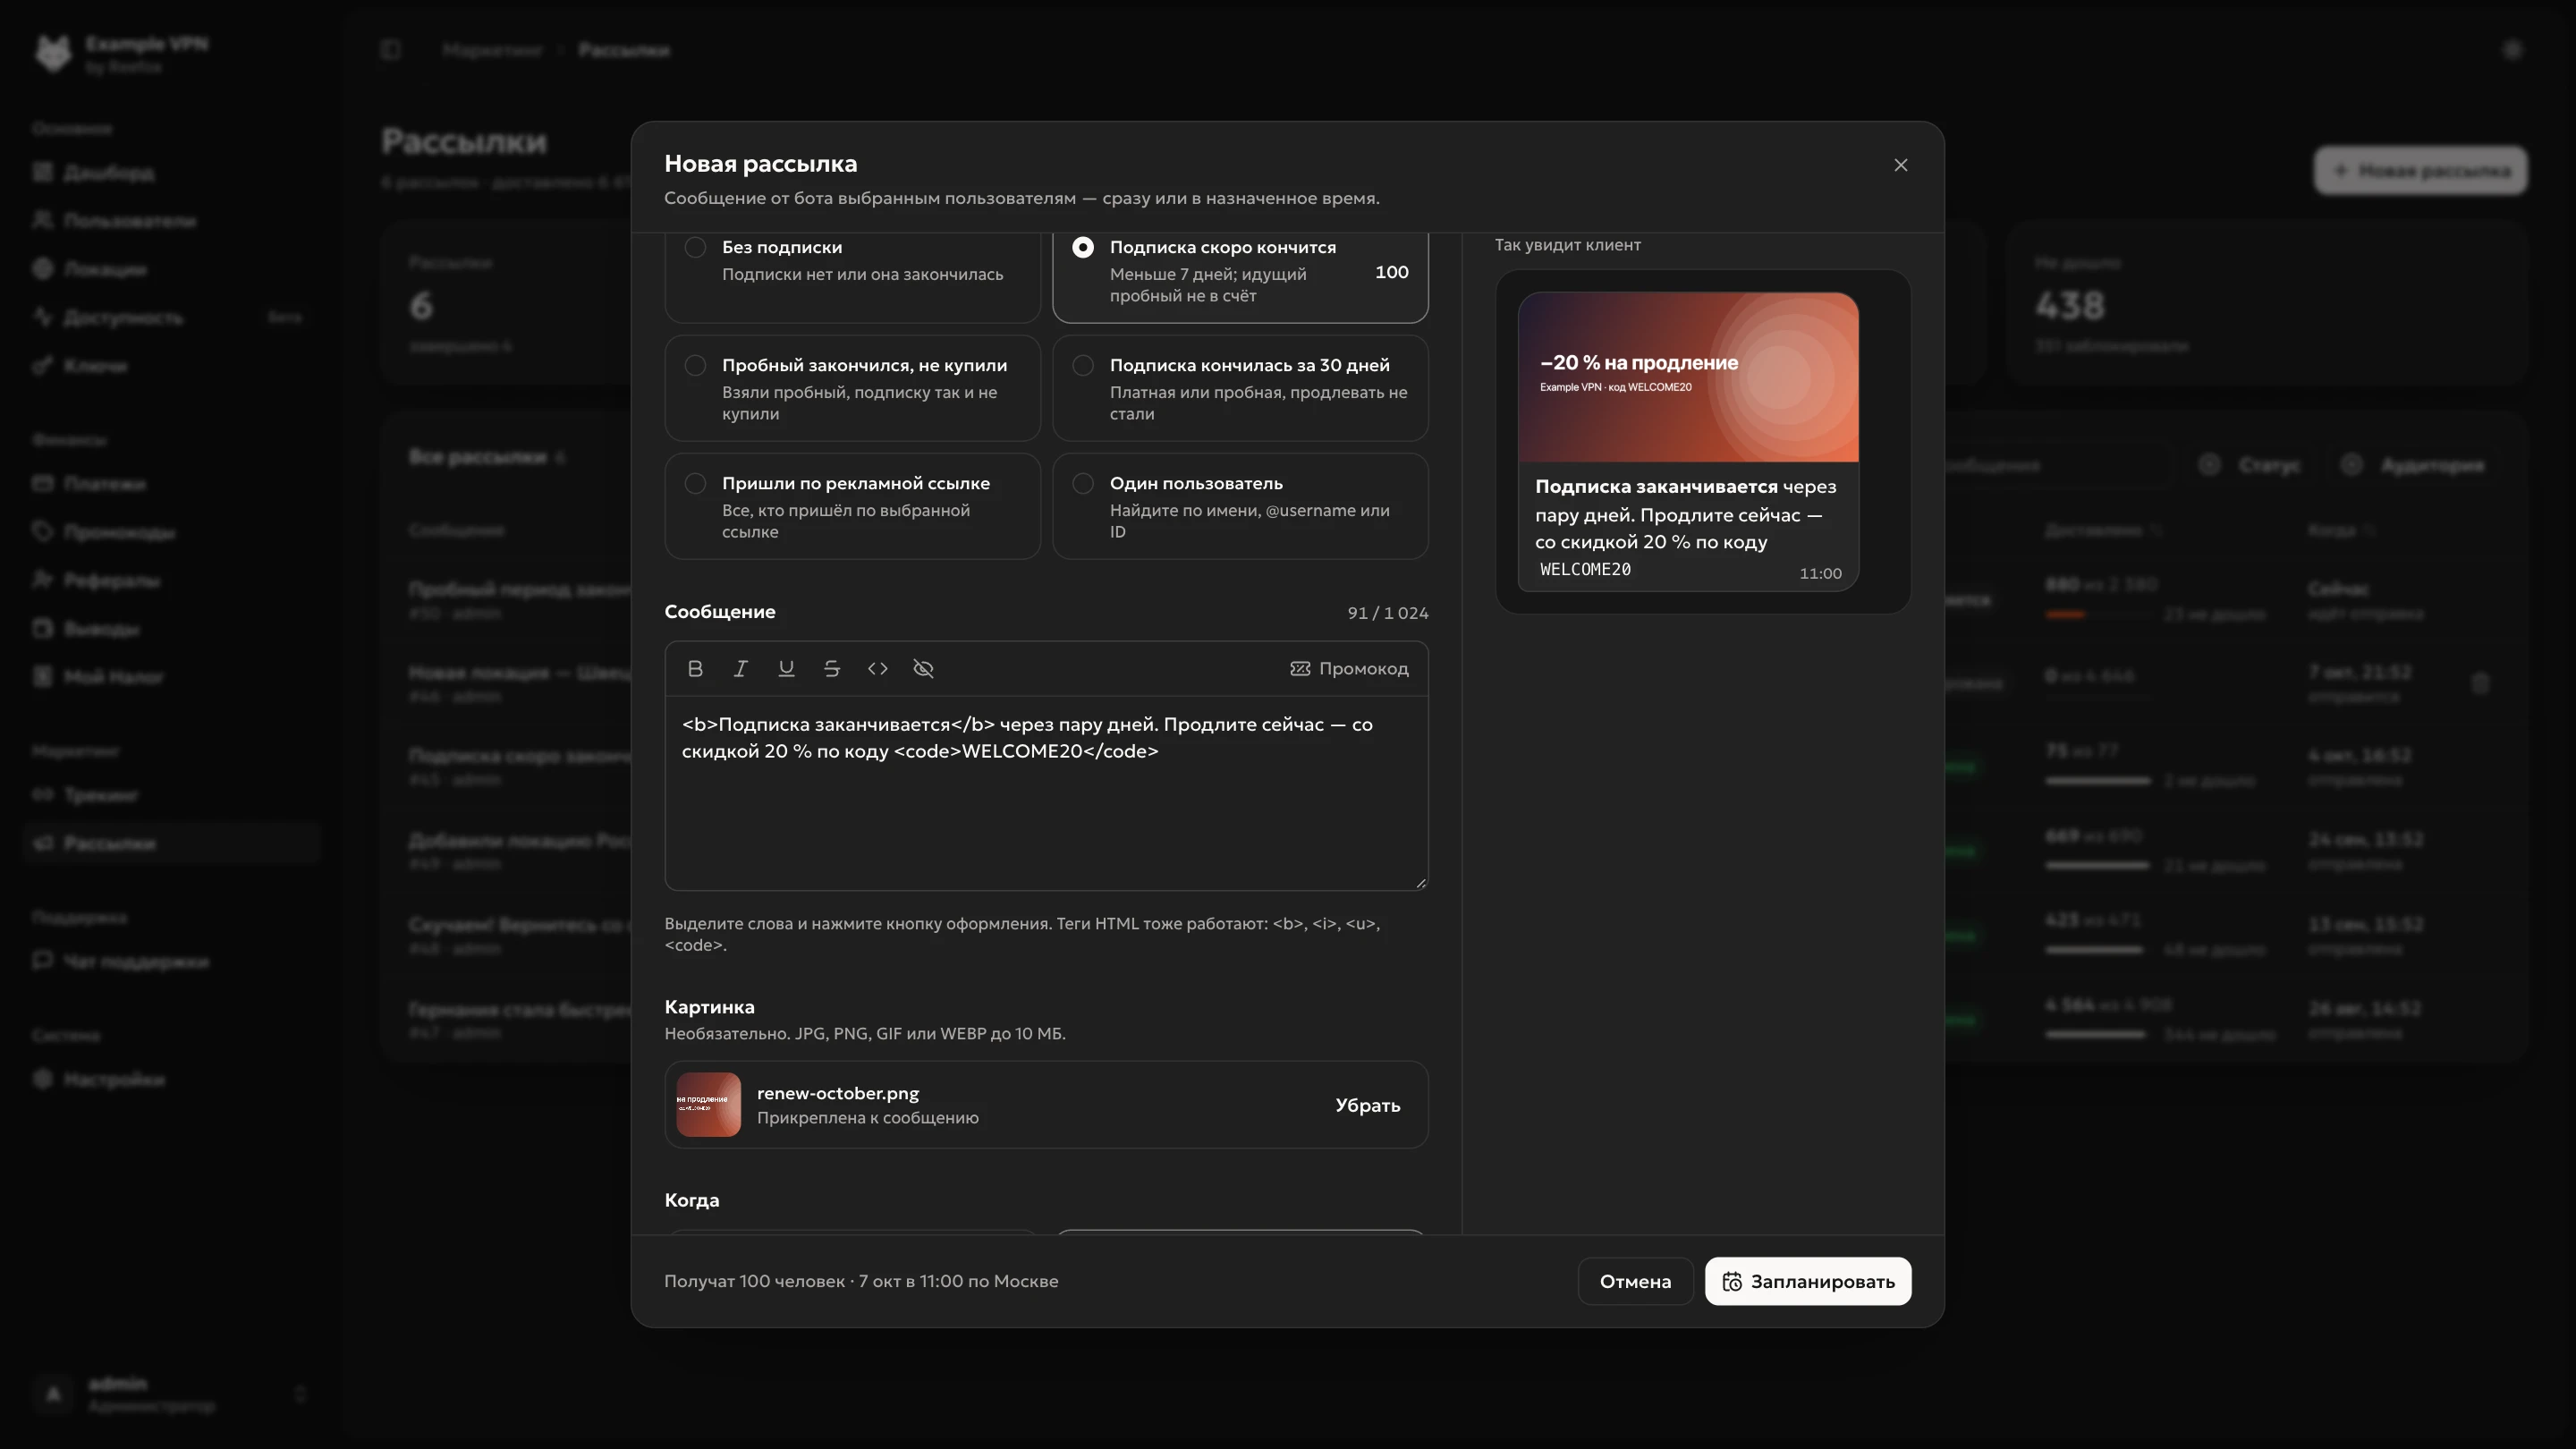Apply italic formatting to the message
2576x1449 pixels.
(740, 668)
